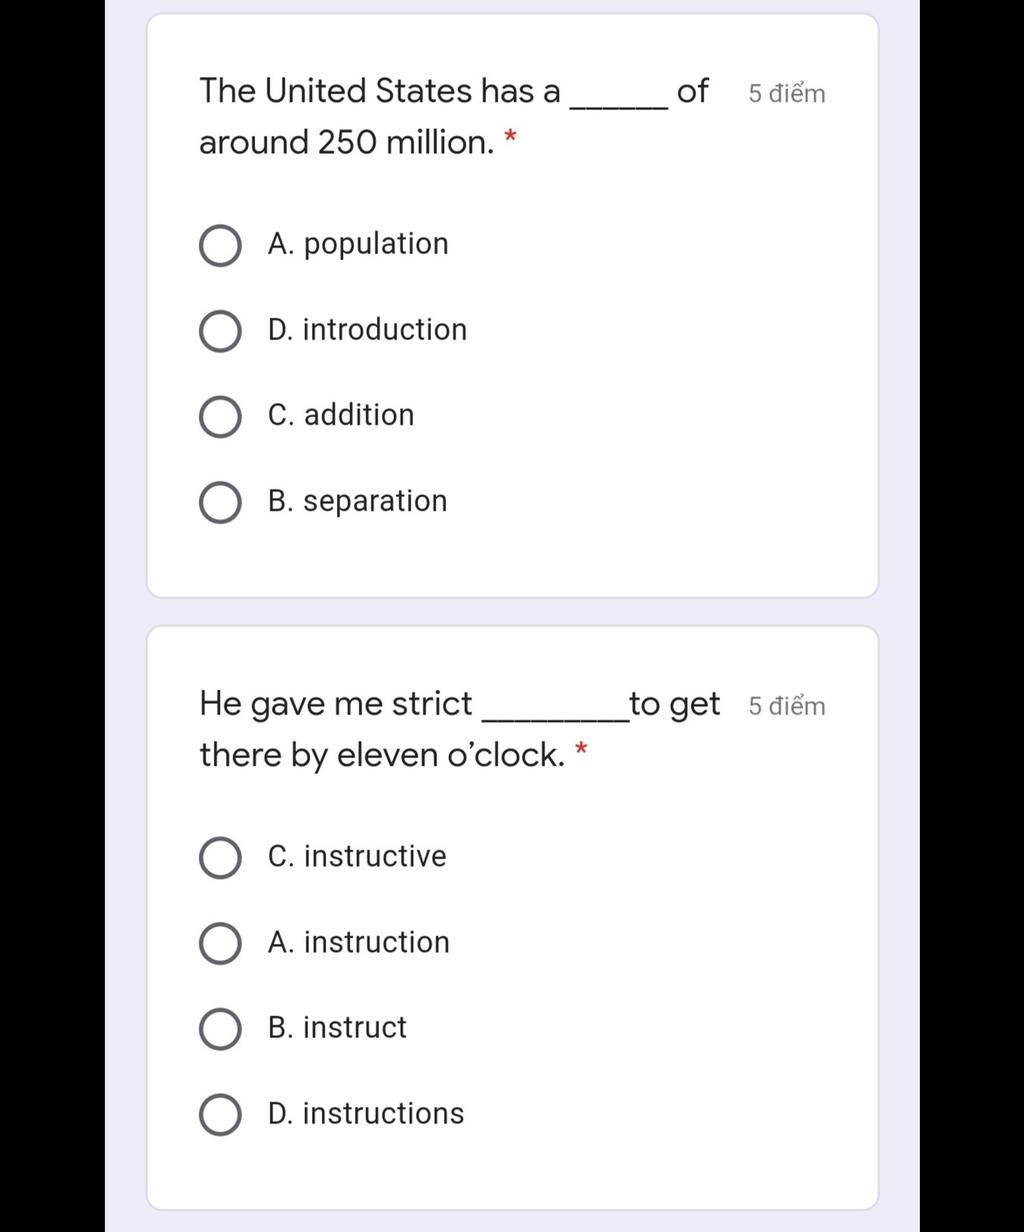
Task: Click the red asterisk after 'eleven o'clock.'
Action: tap(582, 748)
